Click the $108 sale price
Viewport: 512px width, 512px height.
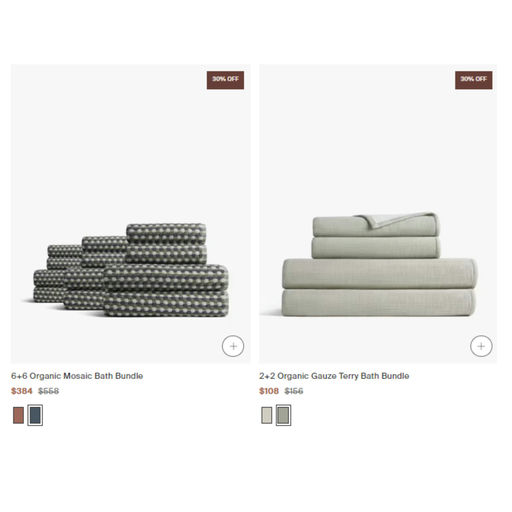click(x=269, y=391)
